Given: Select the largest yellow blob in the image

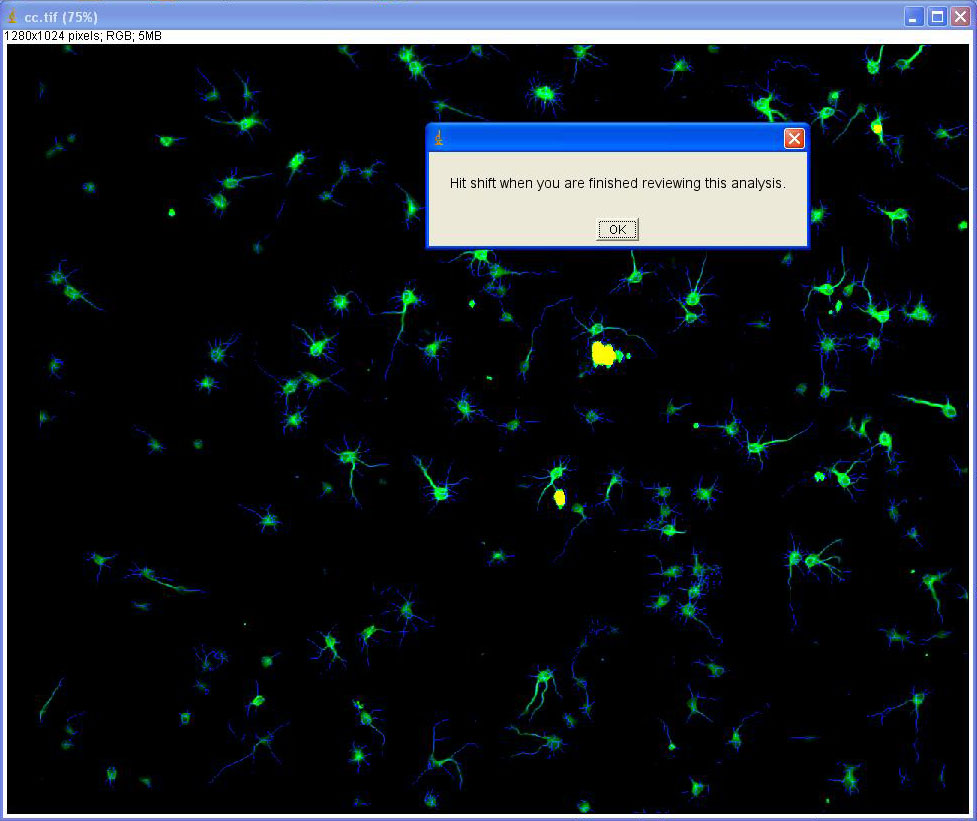Looking at the screenshot, I should [x=603, y=353].
